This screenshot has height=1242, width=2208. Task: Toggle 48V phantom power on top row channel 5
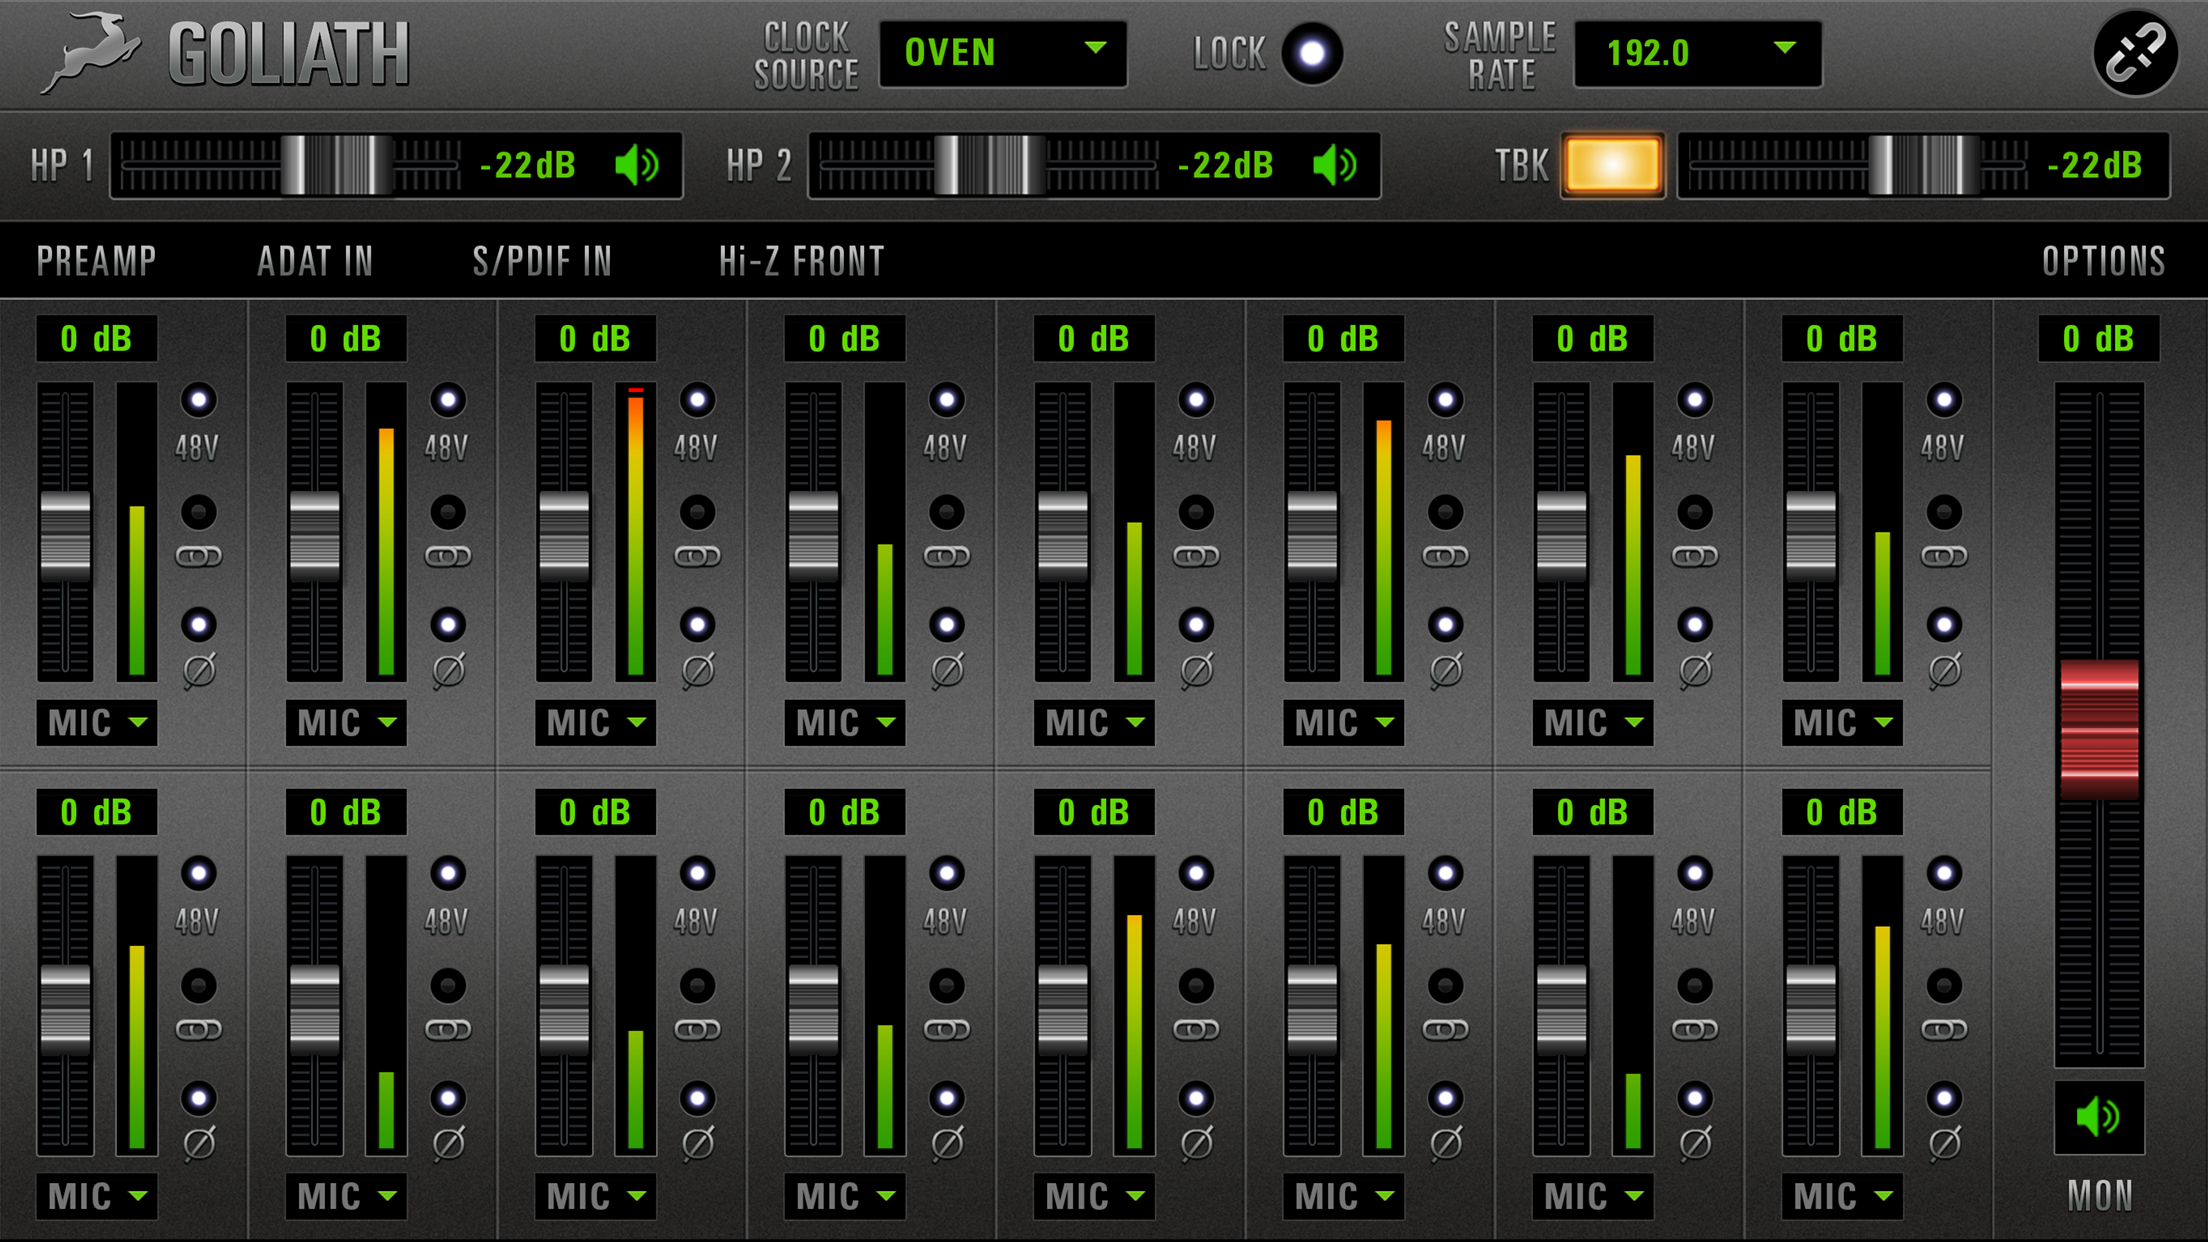point(1196,401)
